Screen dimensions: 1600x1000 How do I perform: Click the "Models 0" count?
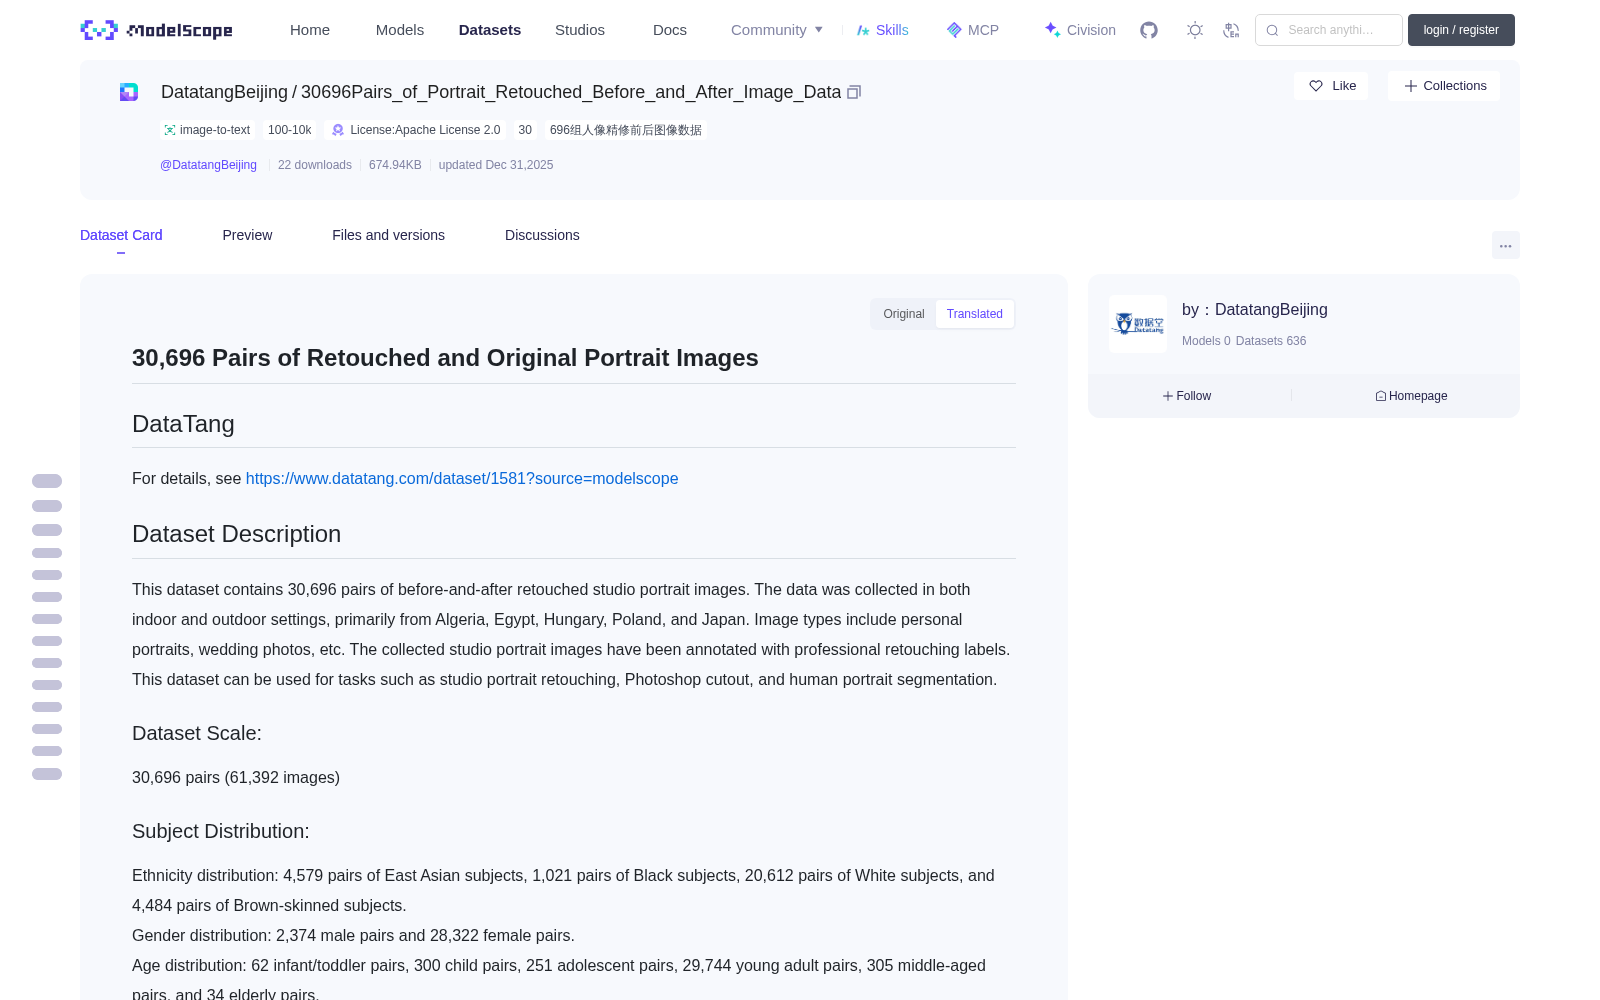click(x=1206, y=341)
